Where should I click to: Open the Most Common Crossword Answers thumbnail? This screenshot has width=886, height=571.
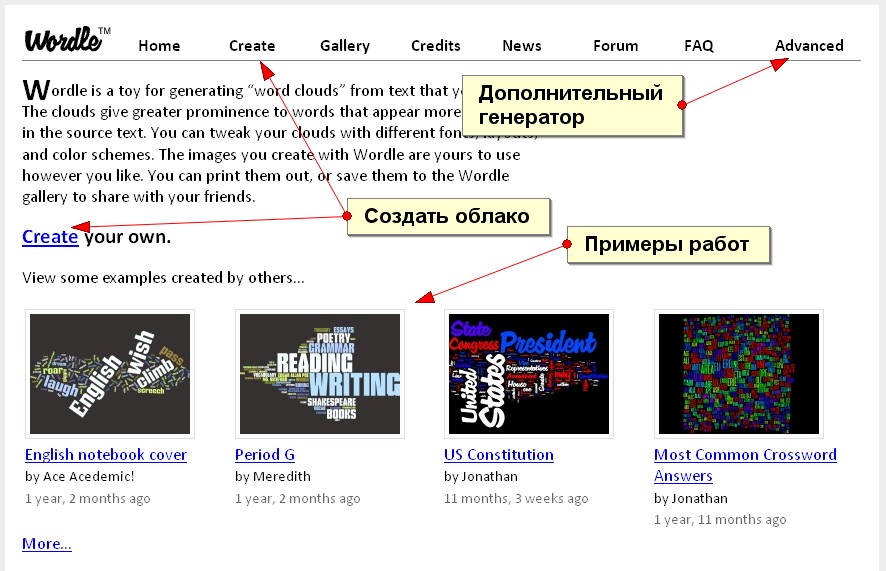[x=739, y=374]
